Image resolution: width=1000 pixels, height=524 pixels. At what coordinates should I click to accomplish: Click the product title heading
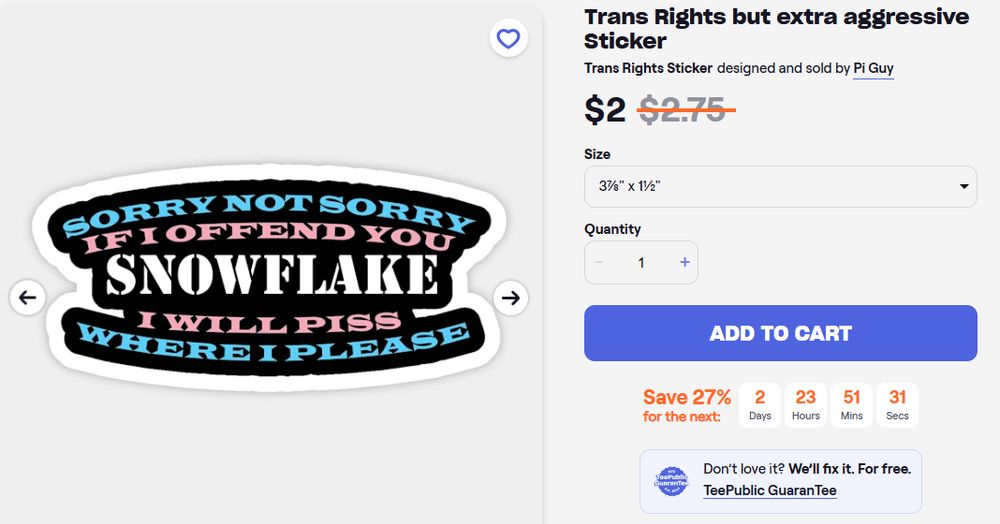click(776, 29)
